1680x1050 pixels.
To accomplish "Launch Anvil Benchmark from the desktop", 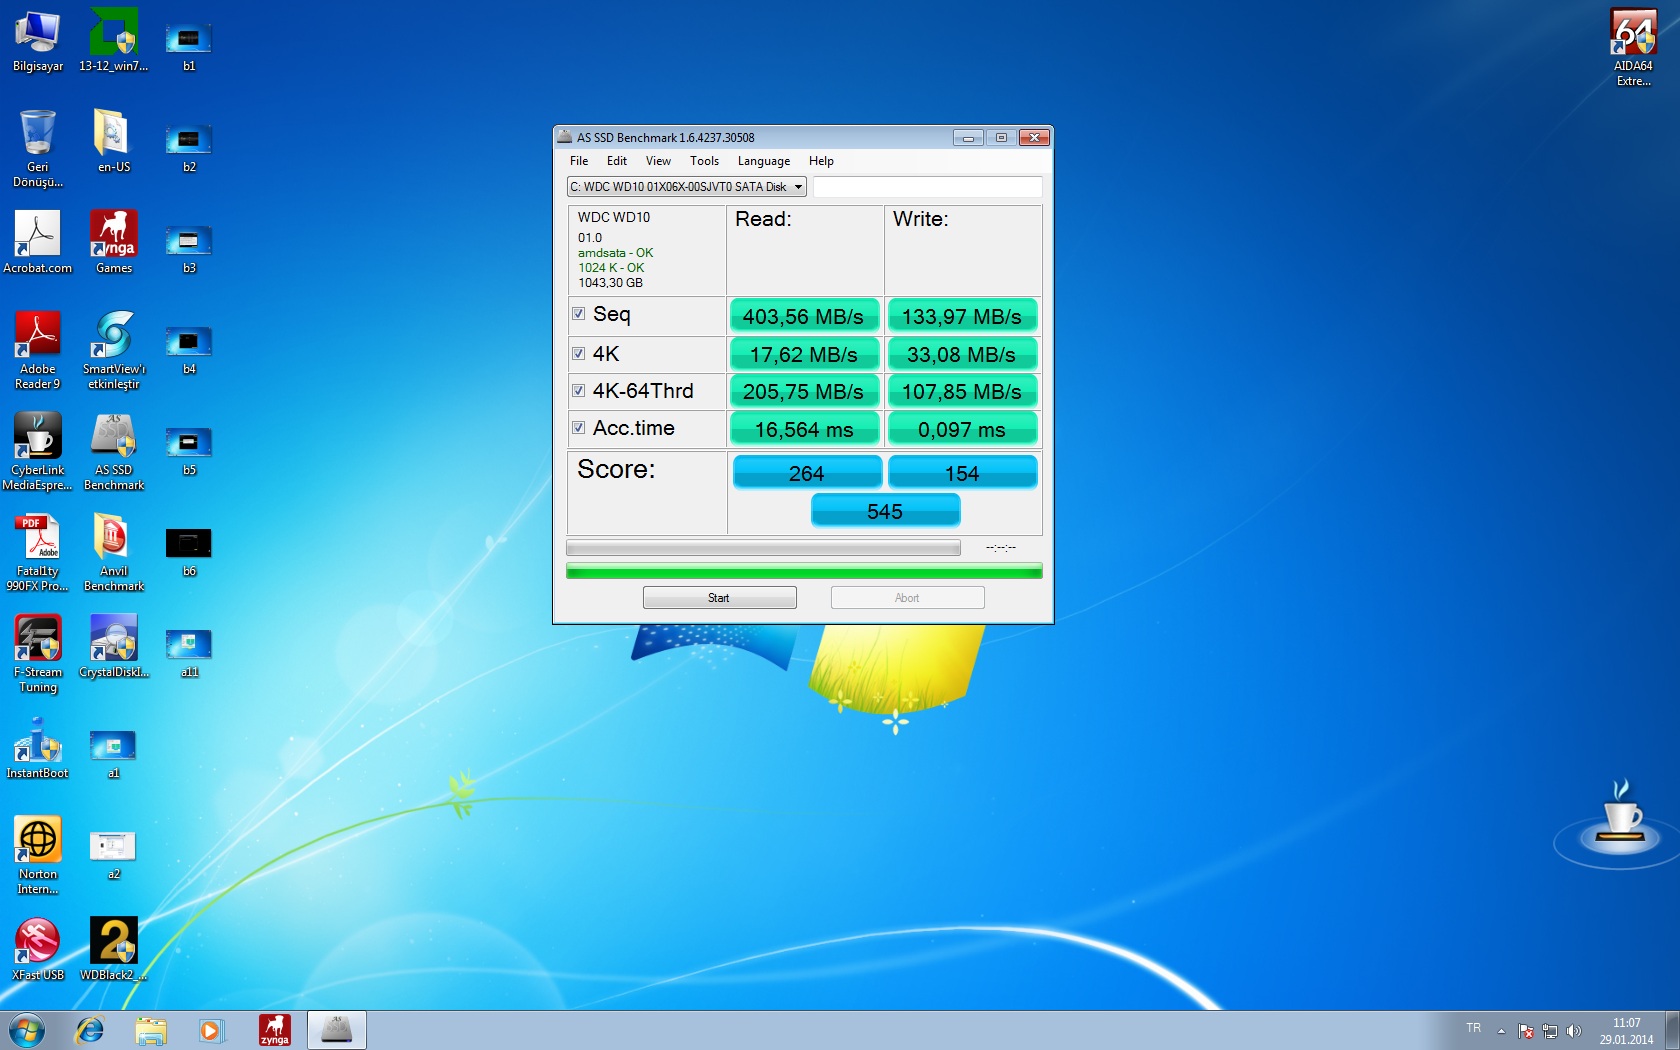I will [x=114, y=541].
